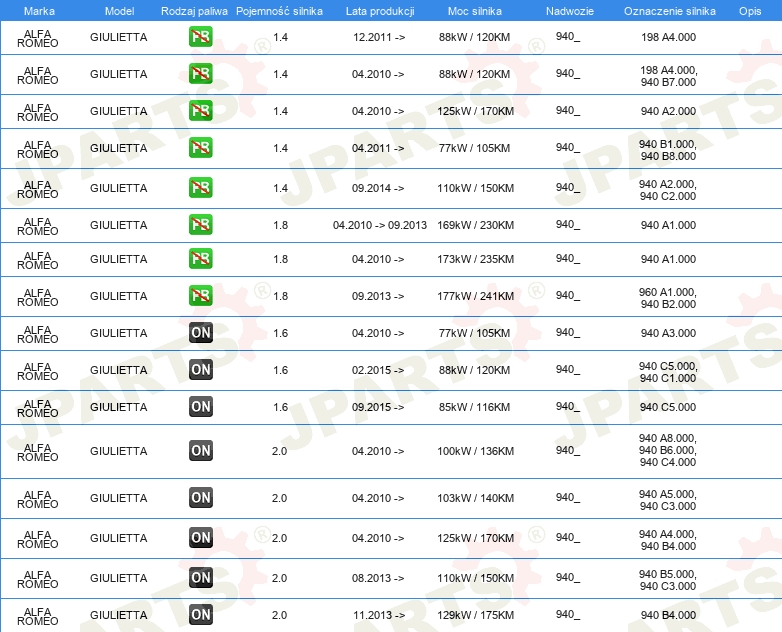Screen dimensions: 782x632
Task: Select the 940 A2.000, 940 C2.000 cell
Action: click(668, 190)
